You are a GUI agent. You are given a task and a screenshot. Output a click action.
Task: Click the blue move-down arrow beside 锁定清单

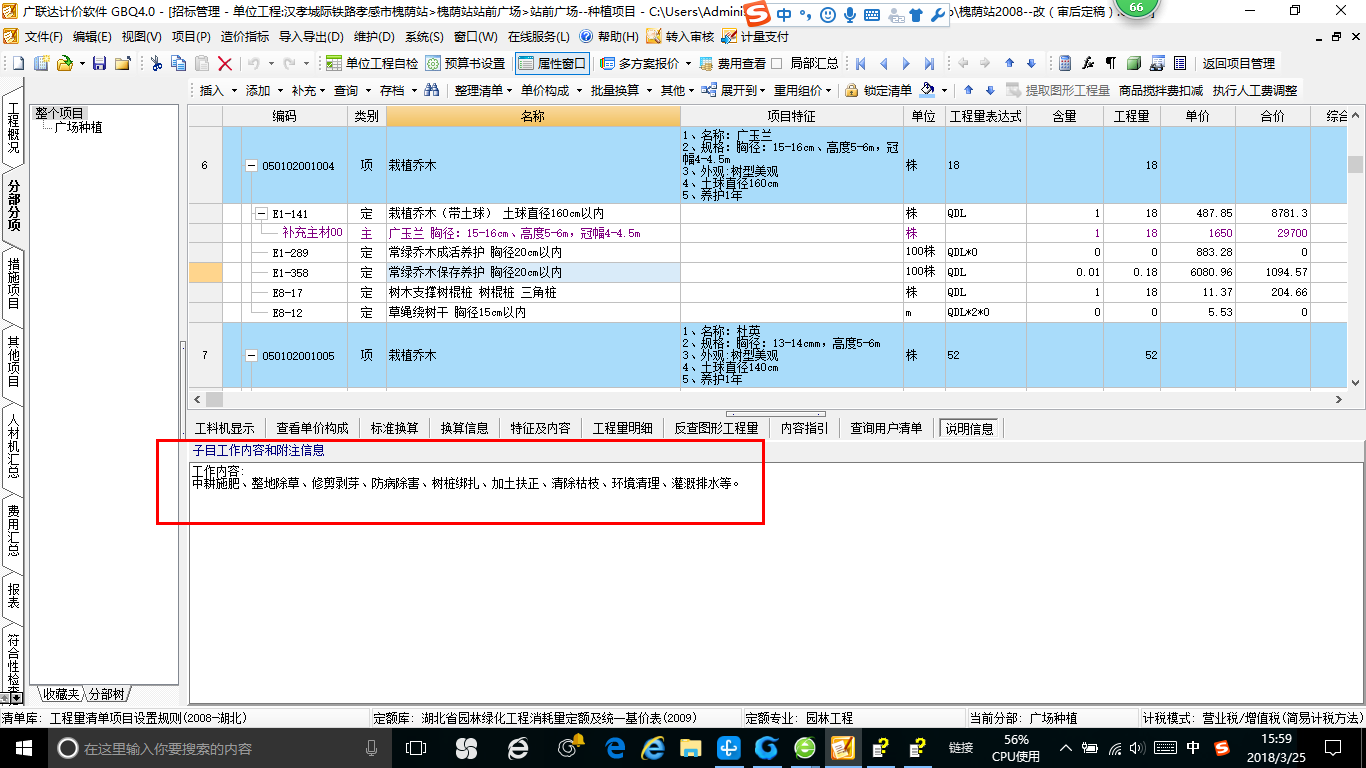point(990,90)
